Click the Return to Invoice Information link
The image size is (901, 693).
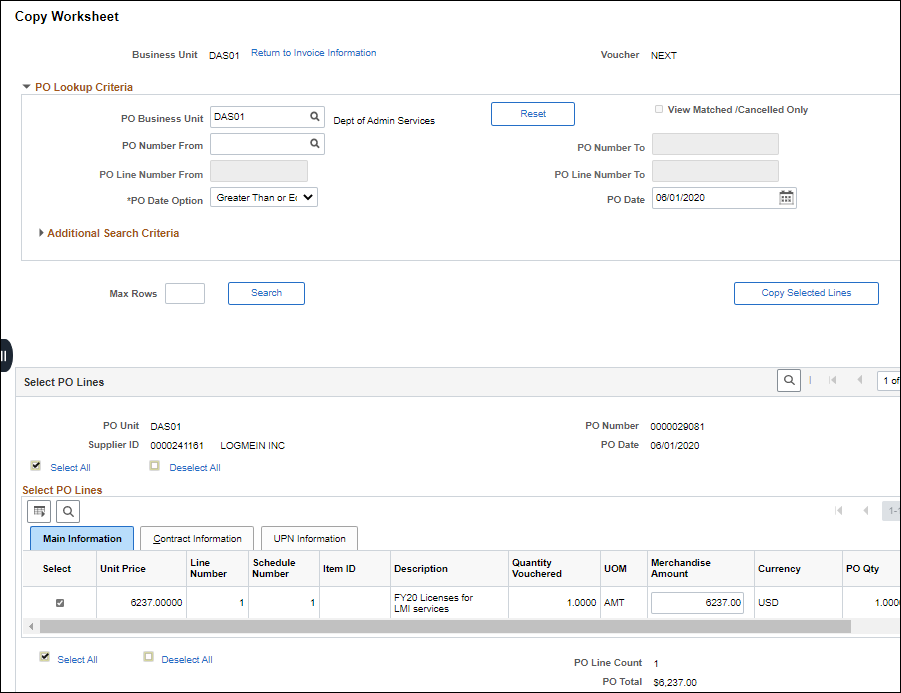point(313,53)
